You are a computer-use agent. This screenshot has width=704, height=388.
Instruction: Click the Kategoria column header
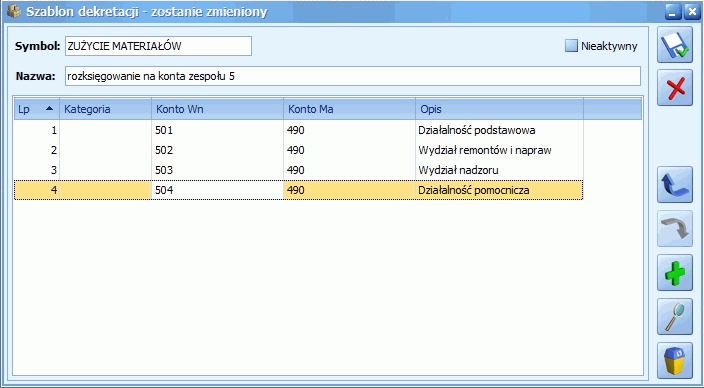pos(106,109)
